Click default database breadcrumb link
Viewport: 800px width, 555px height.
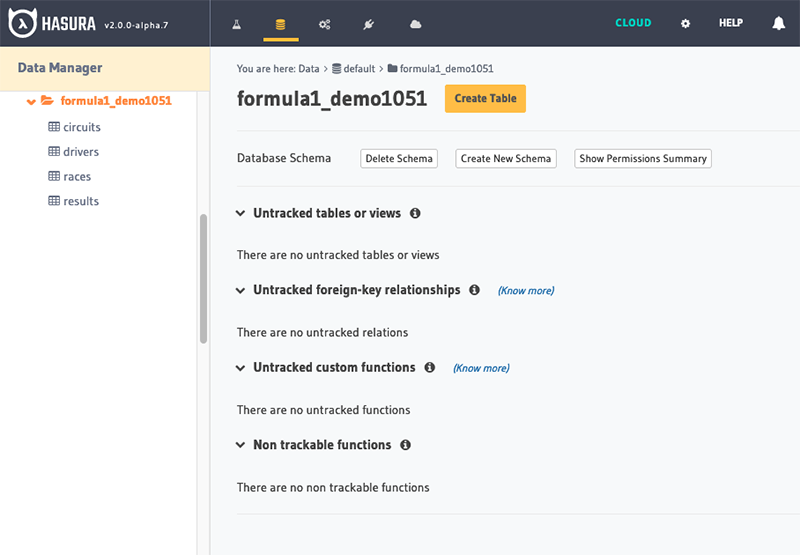[359, 68]
